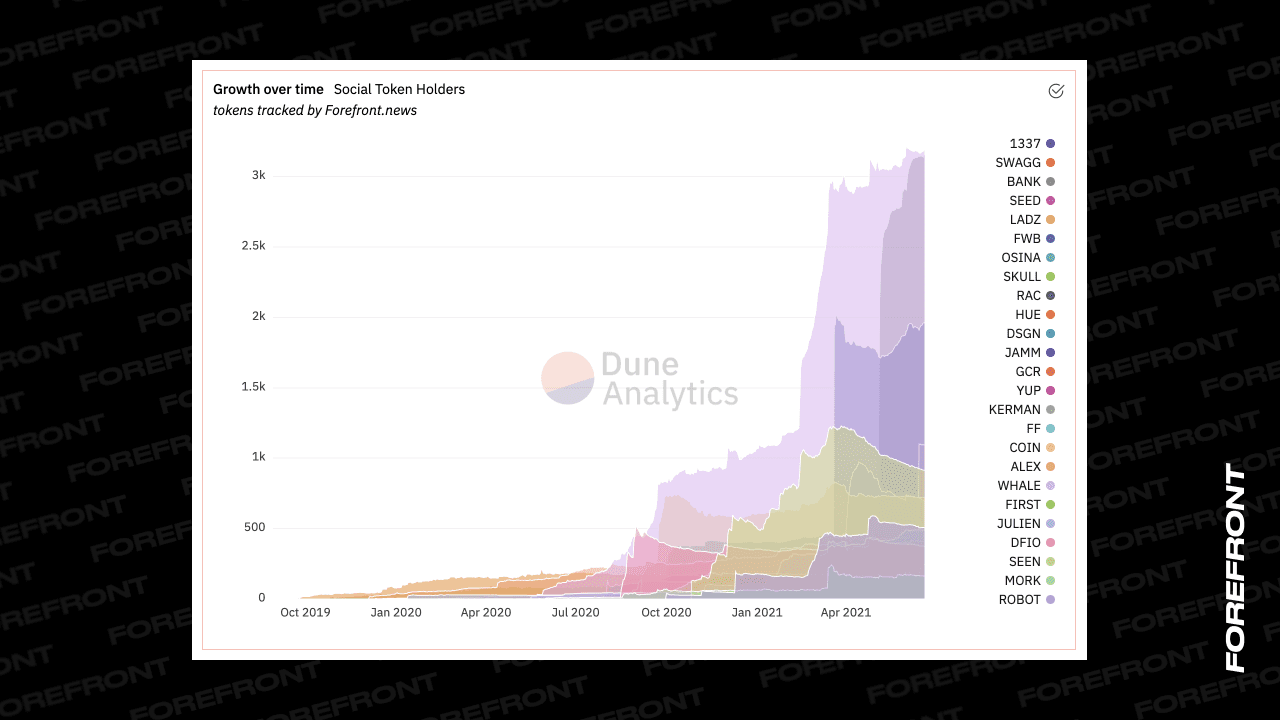Click the 'Oct 2020' x-axis label
Image resolution: width=1280 pixels, height=720 pixels.
tap(666, 613)
